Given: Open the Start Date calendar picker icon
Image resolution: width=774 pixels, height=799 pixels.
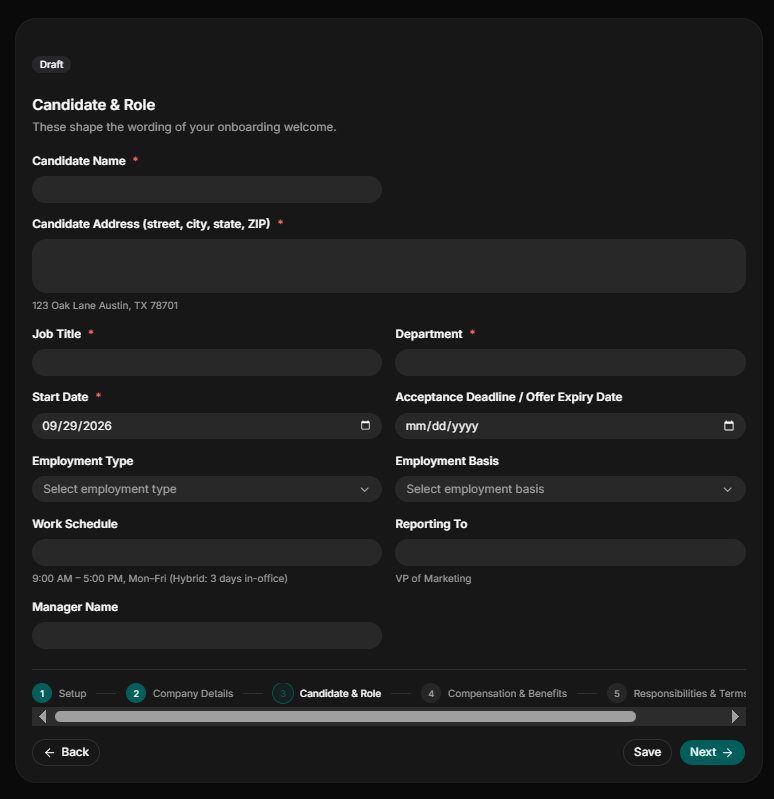Looking at the screenshot, I should pos(365,425).
